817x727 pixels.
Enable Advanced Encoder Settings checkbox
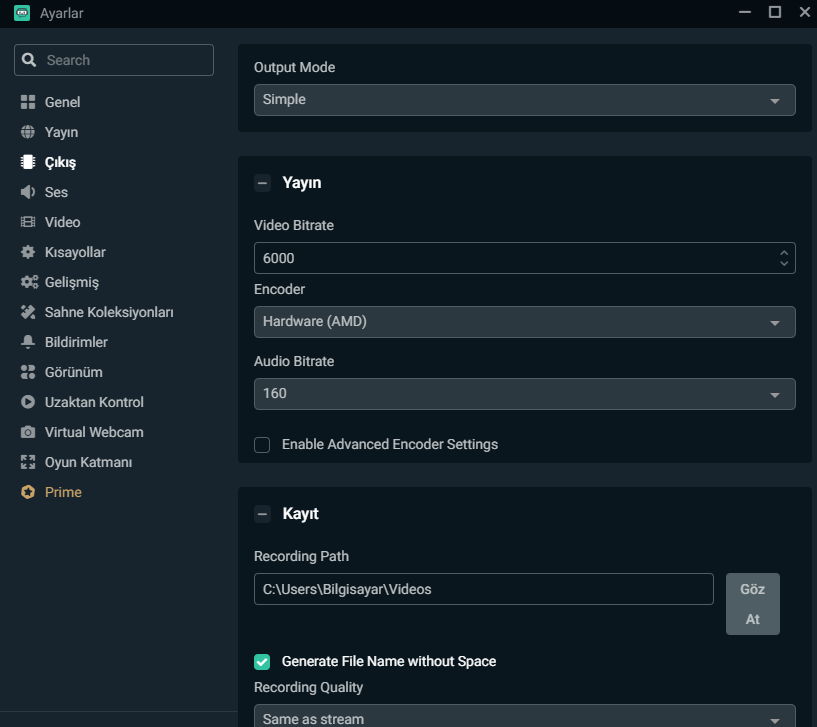(x=262, y=445)
